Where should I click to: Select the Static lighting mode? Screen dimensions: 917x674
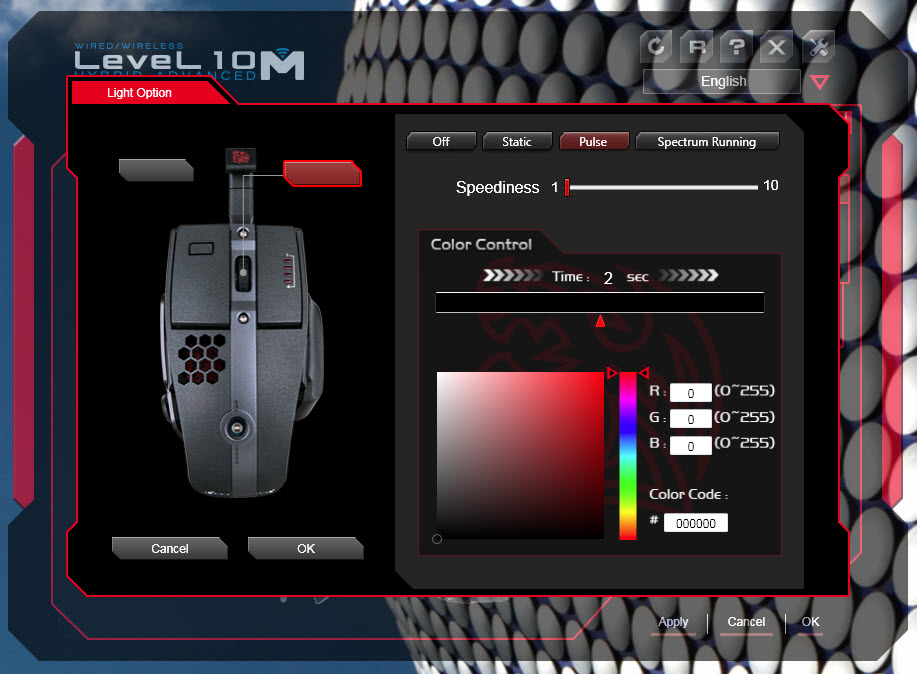(x=517, y=141)
